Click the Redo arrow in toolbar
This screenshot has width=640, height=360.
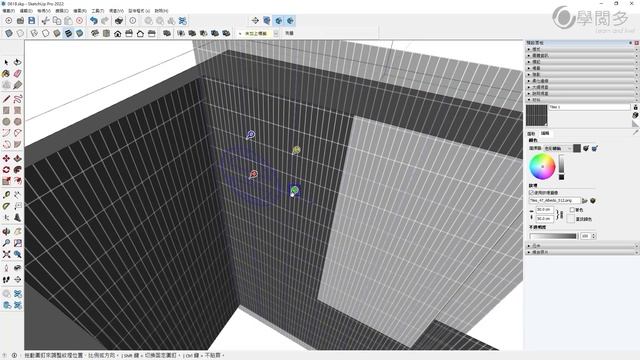pos(105,20)
